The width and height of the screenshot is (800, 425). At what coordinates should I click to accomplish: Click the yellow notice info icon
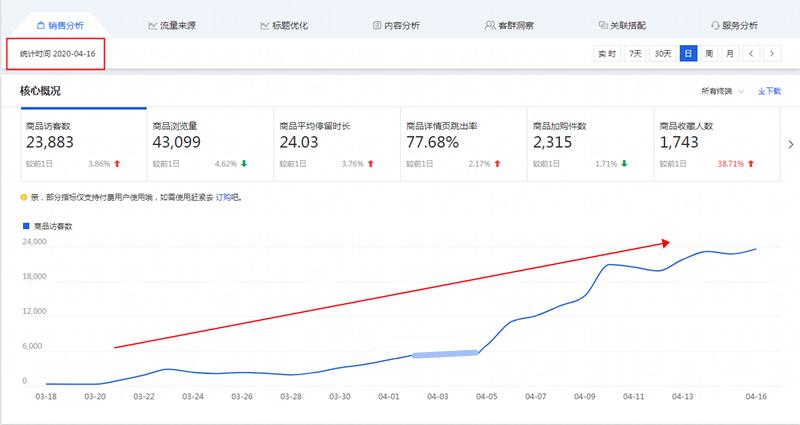click(23, 197)
